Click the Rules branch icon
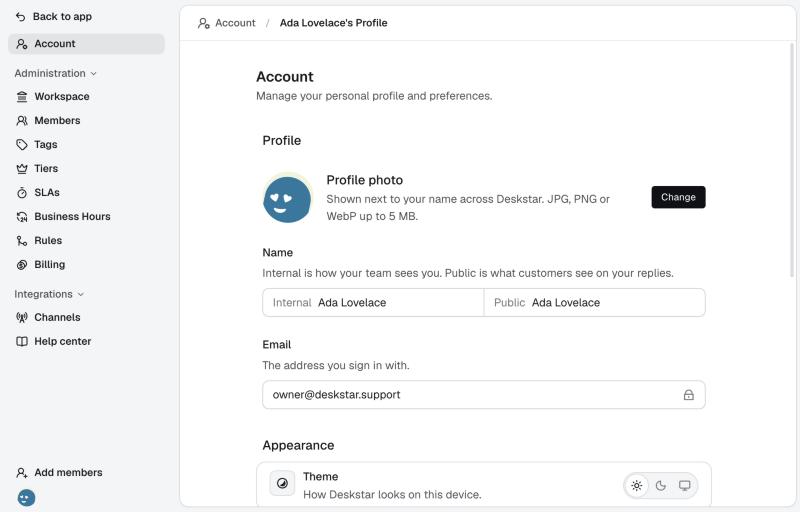The height and width of the screenshot is (512, 800). (x=21, y=241)
